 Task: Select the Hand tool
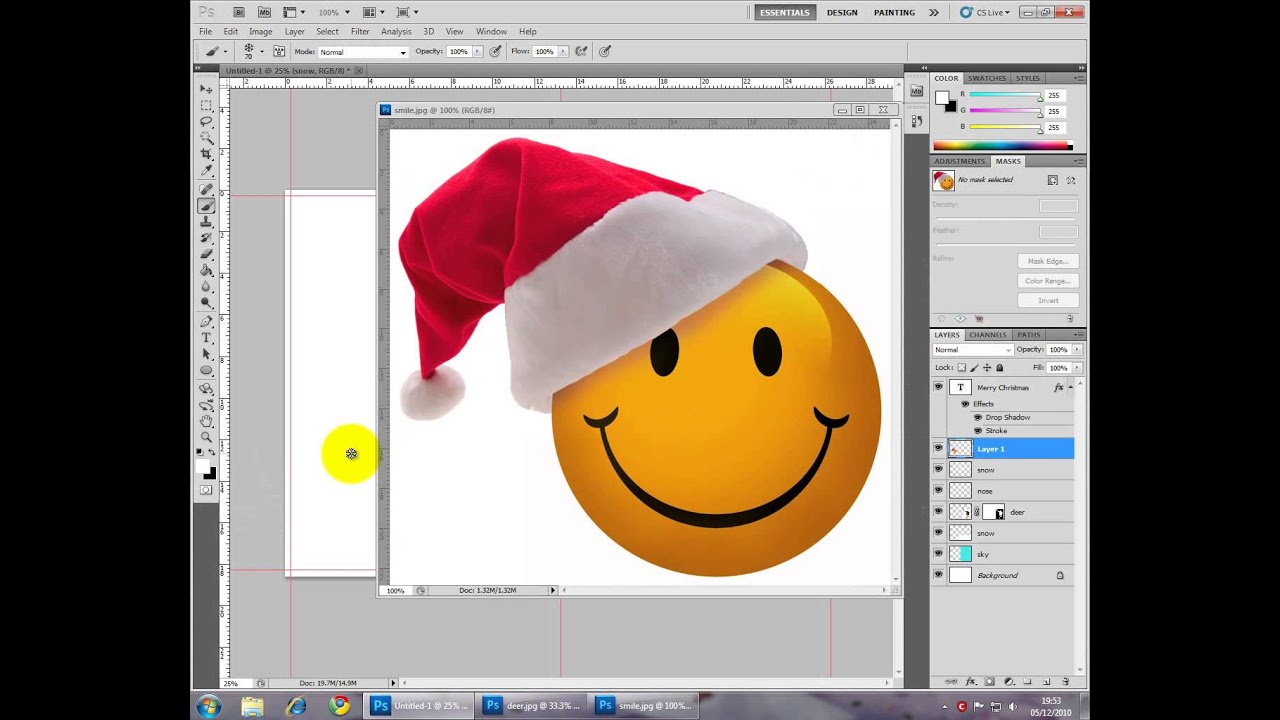point(207,421)
